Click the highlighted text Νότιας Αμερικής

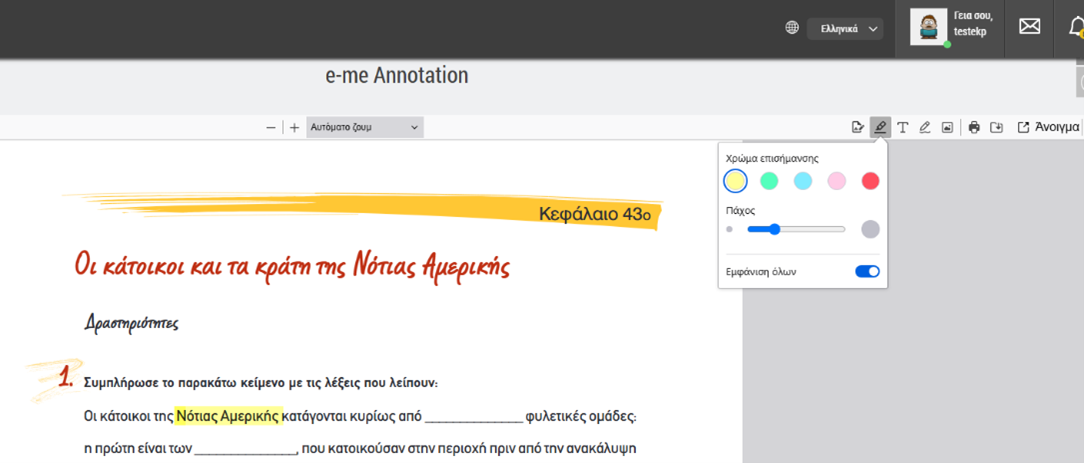(x=229, y=416)
